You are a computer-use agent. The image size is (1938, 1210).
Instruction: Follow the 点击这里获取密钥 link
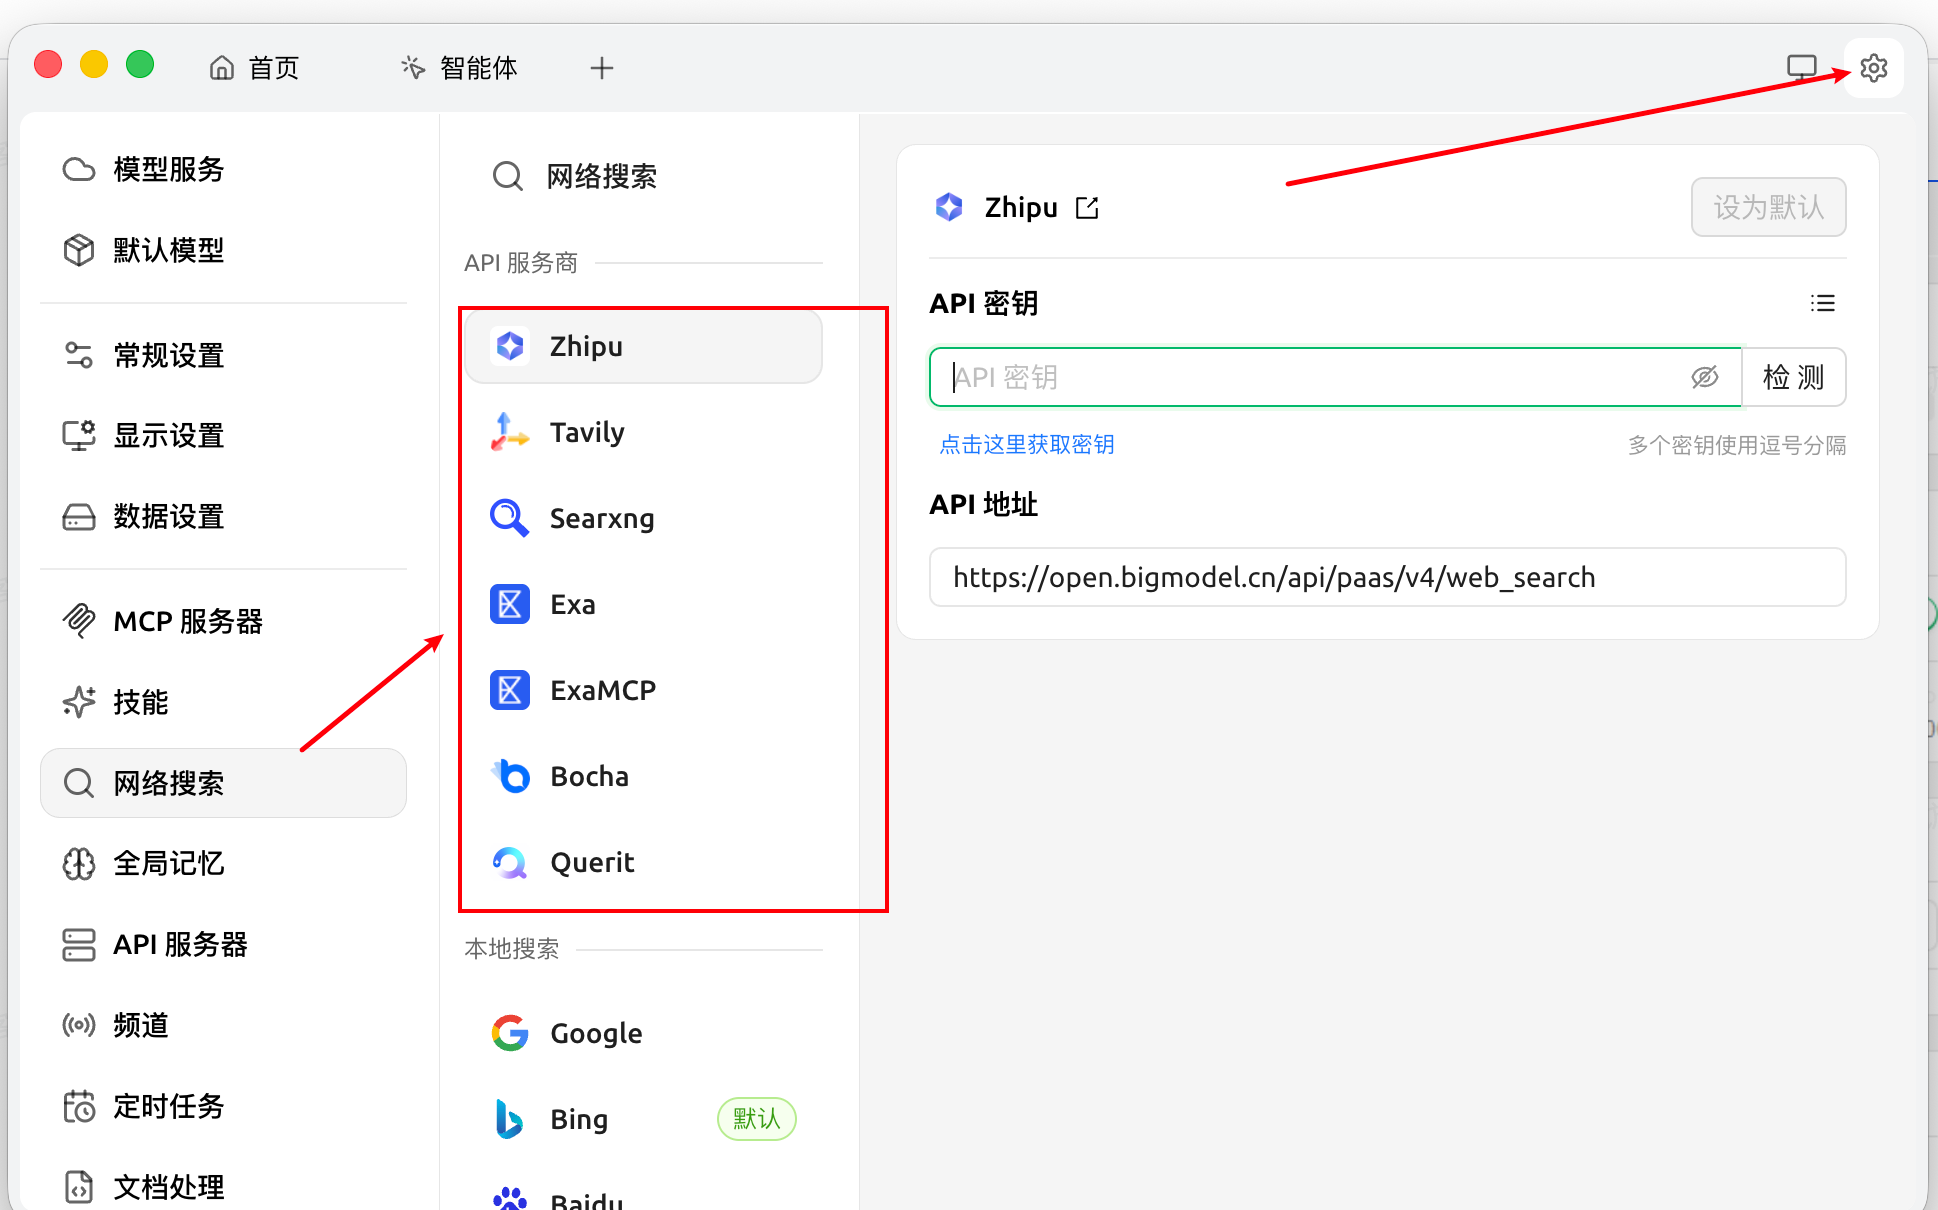coord(1026,444)
